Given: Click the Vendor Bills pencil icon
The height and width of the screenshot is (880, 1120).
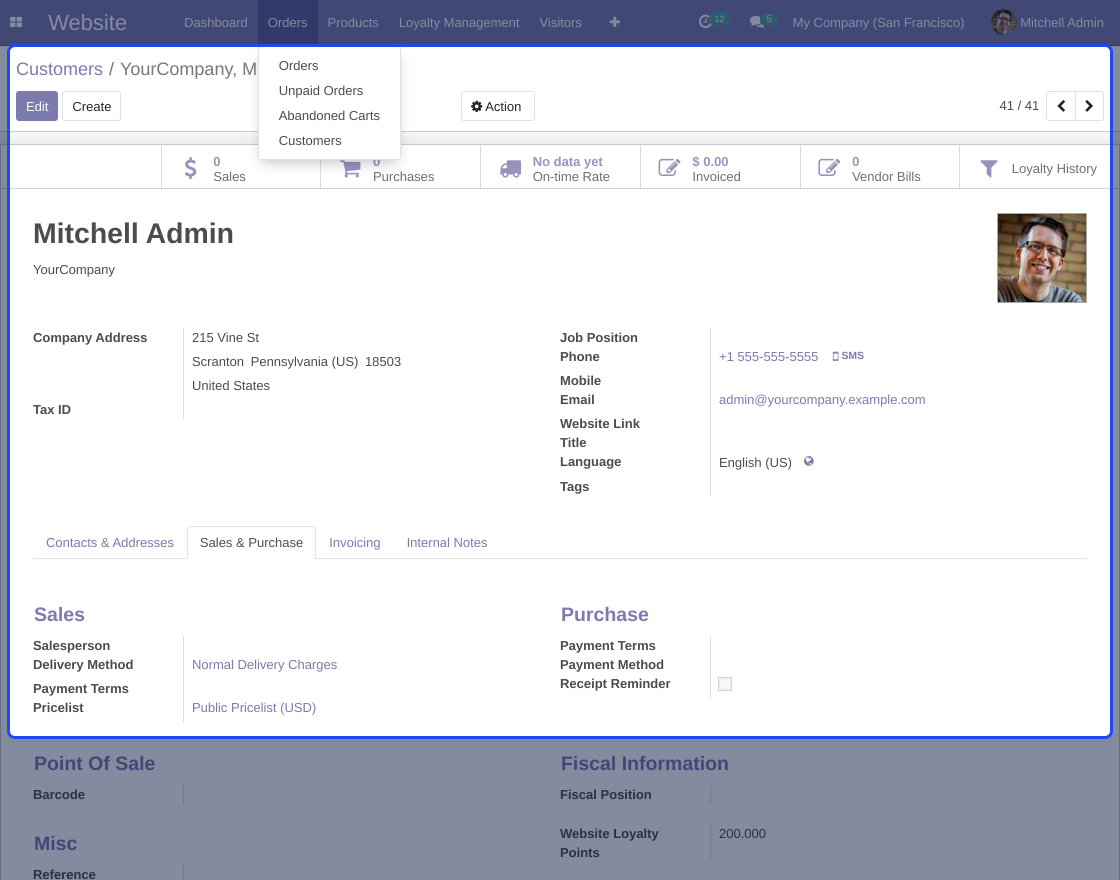Looking at the screenshot, I should (829, 168).
